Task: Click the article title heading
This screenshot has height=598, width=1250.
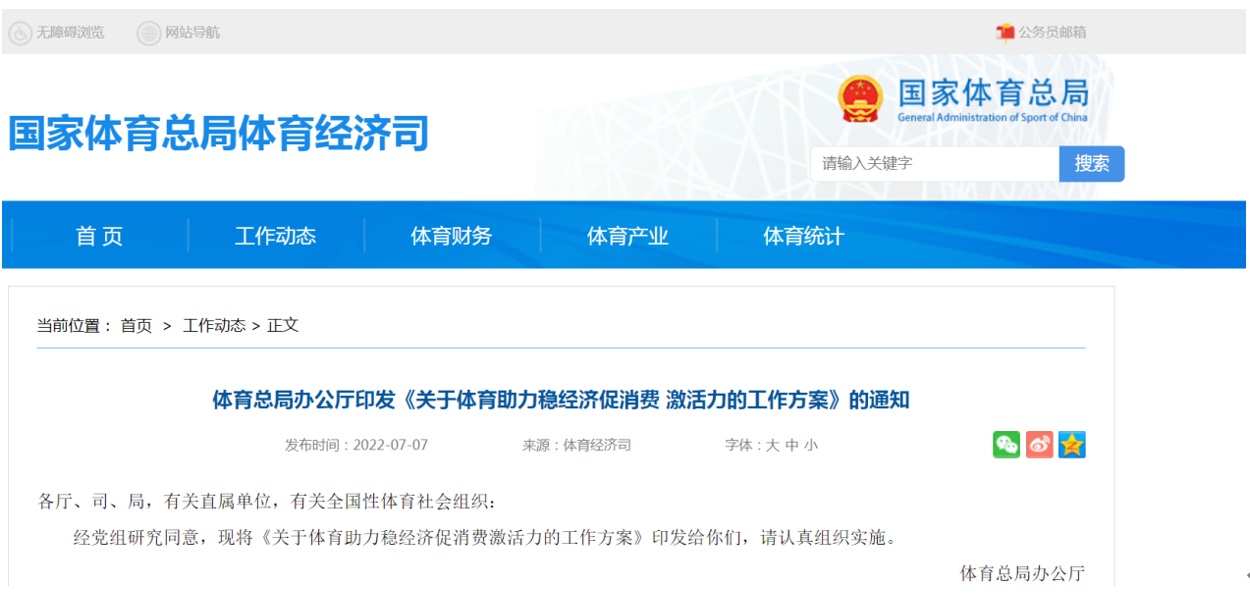Action: click(561, 400)
